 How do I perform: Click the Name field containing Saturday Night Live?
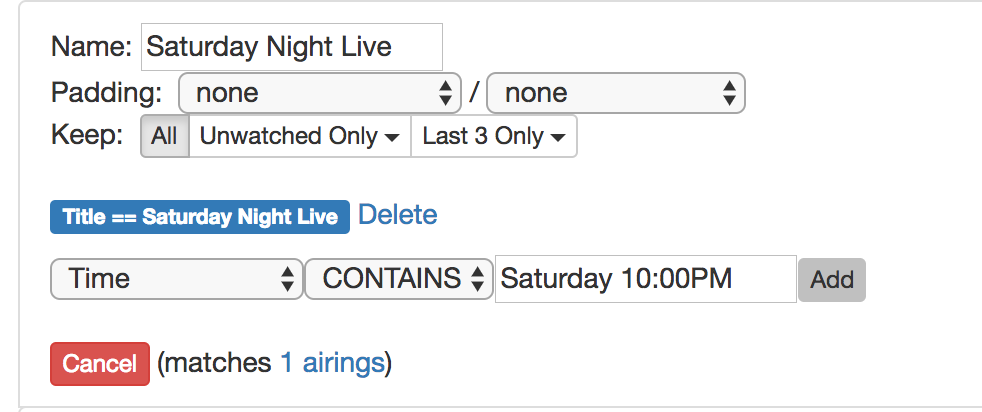click(291, 47)
